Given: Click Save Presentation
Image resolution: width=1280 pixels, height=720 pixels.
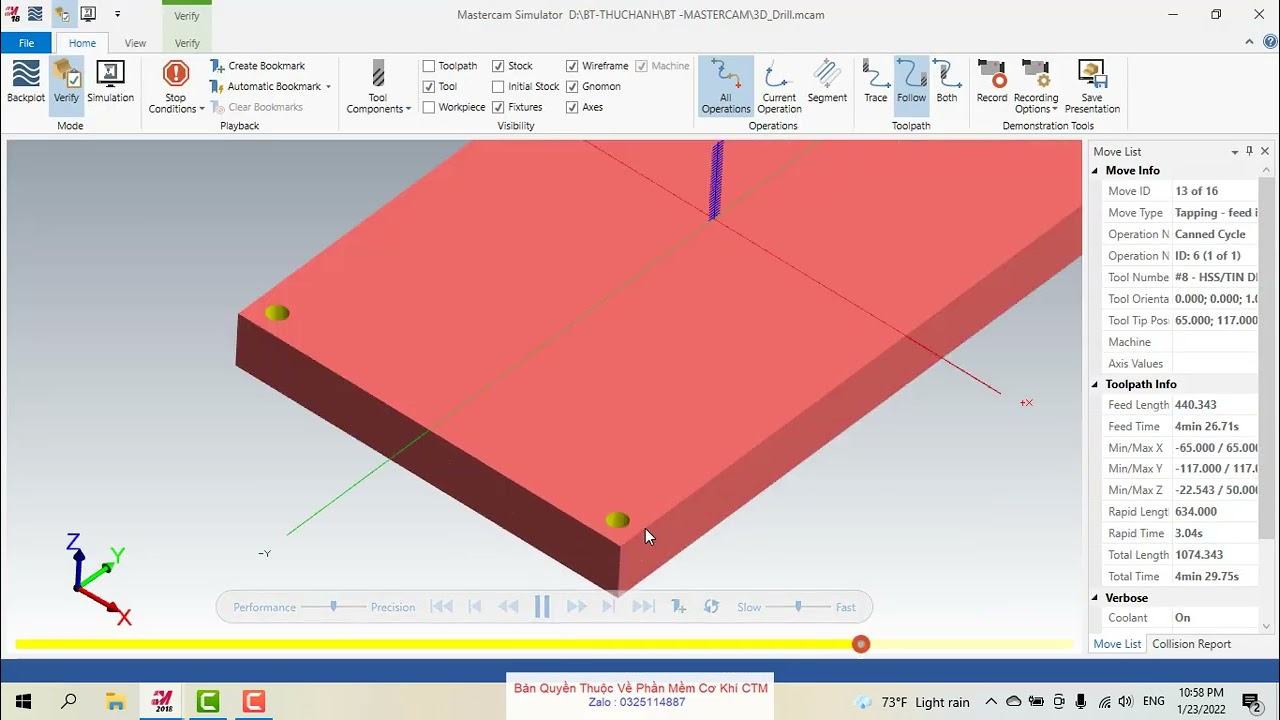Looking at the screenshot, I should coord(1092,87).
